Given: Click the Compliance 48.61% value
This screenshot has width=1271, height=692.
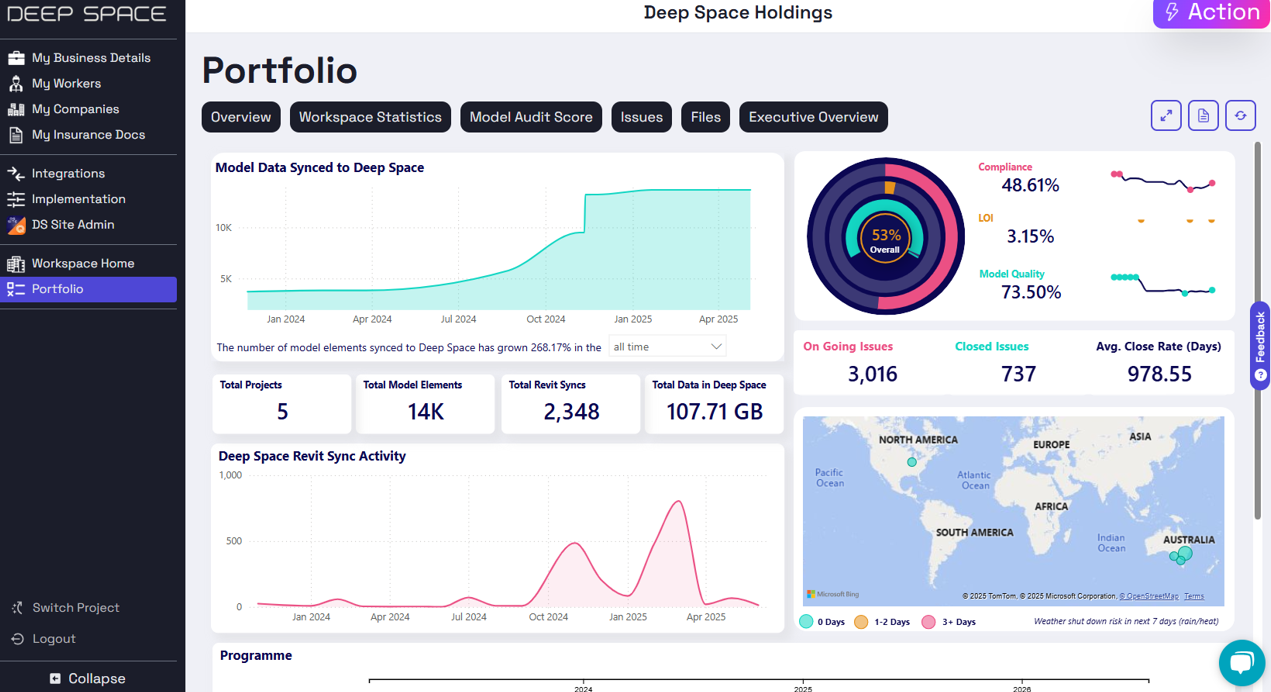Looking at the screenshot, I should pyautogui.click(x=1030, y=185).
